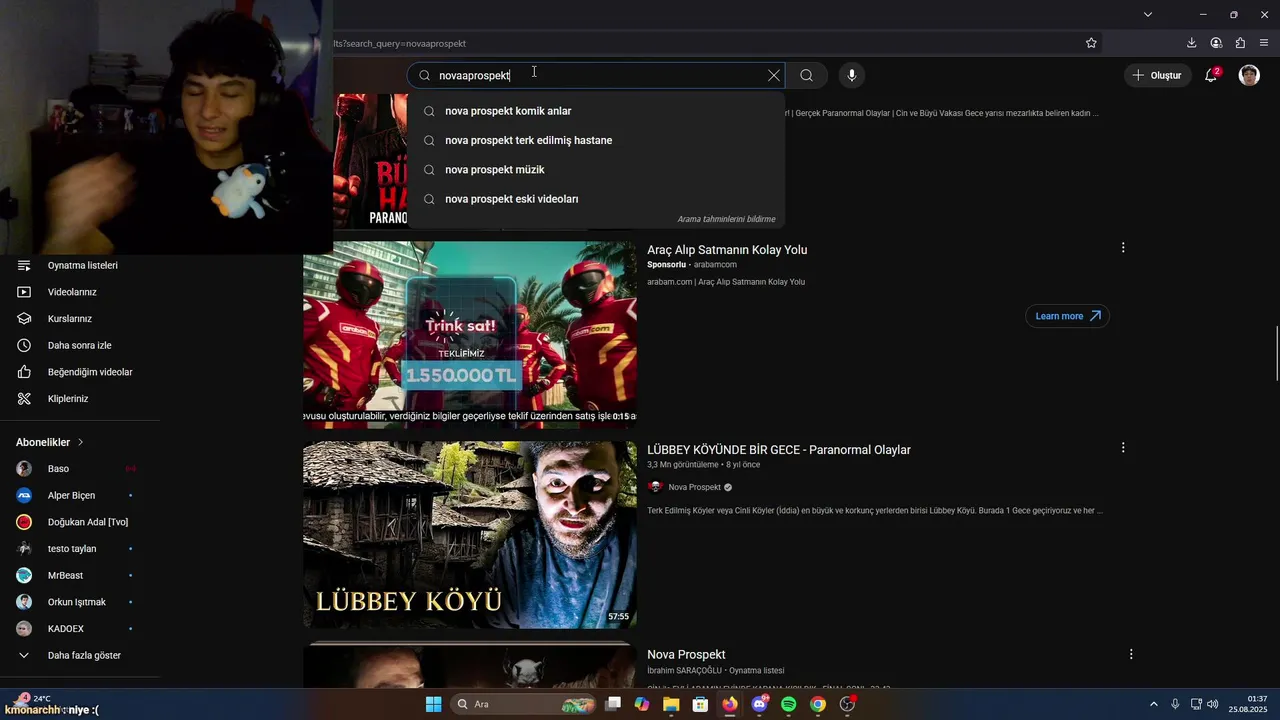This screenshot has height=720, width=1280.
Task: Show hidden system tray icons
Action: click(1153, 704)
